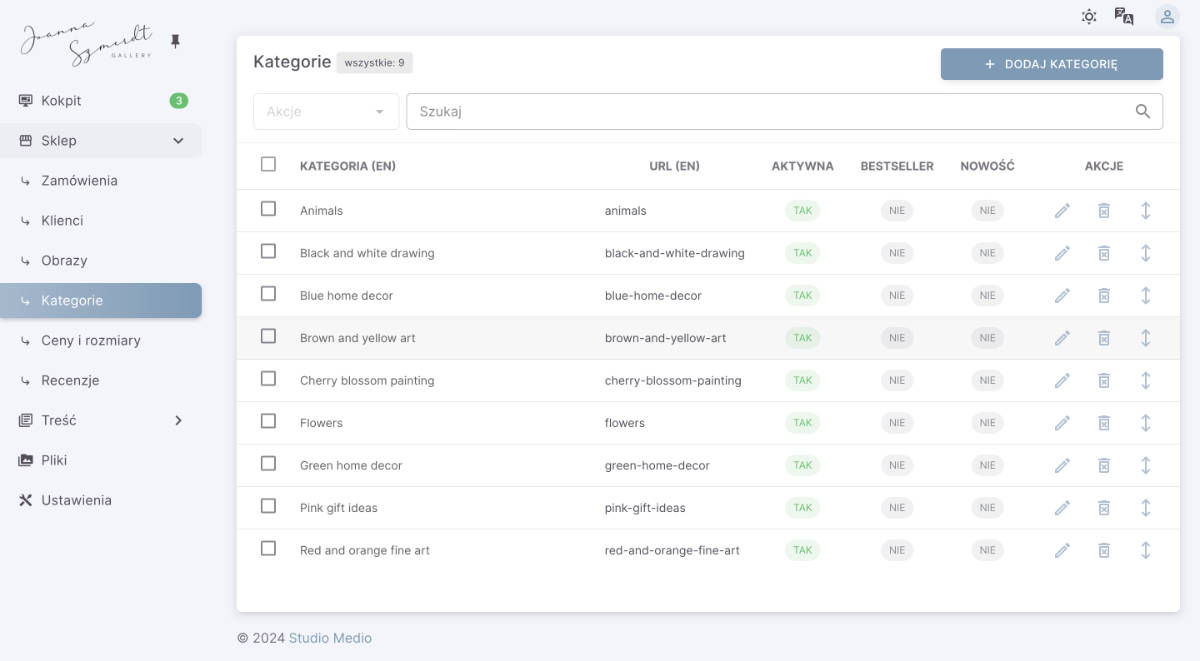Delete the Pink gift ideas category
The height and width of the screenshot is (661, 1200).
1104,508
